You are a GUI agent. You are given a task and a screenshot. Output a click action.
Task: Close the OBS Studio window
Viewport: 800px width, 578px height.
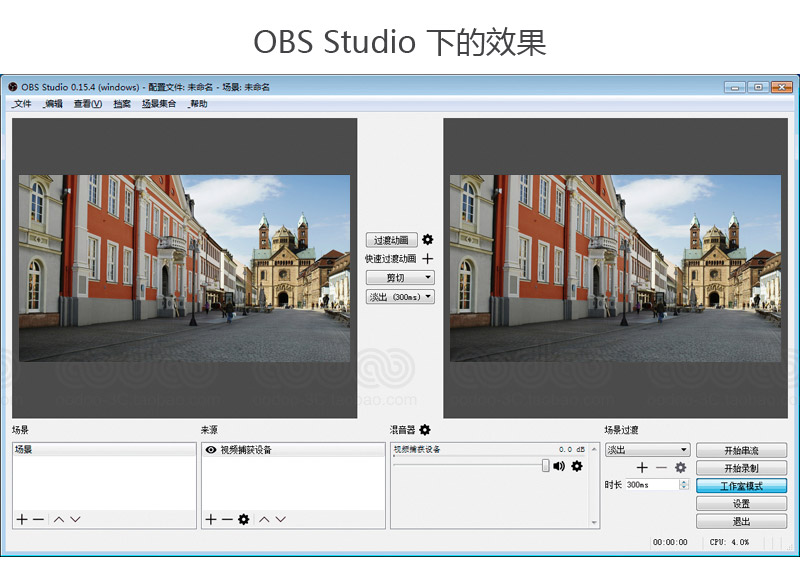tap(782, 87)
